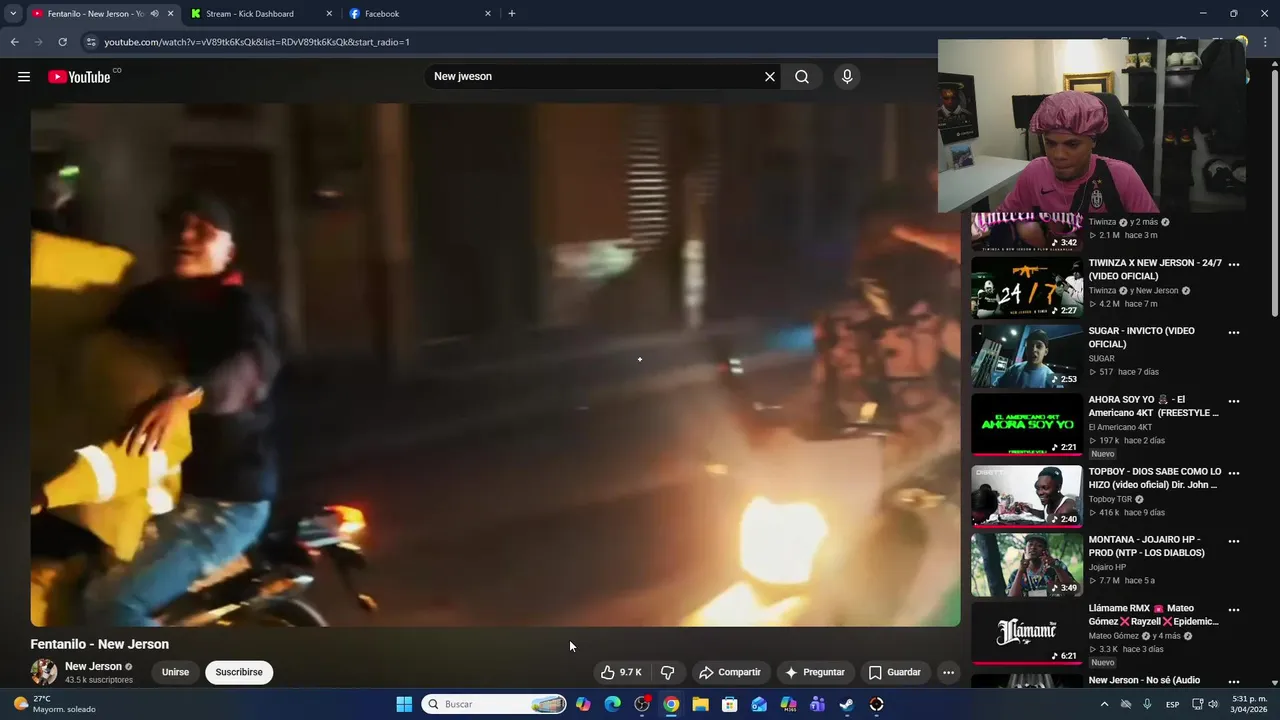Open options for TOPBOY video
The width and height of the screenshot is (1280, 720).
point(1234,473)
